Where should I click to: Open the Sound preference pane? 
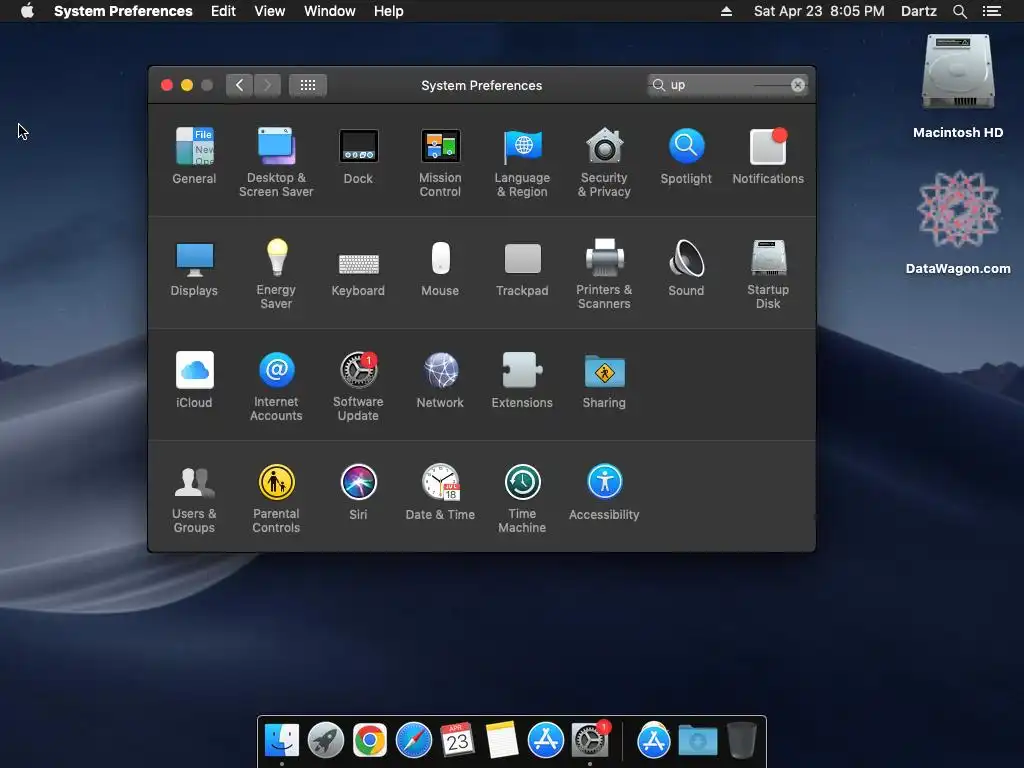click(686, 268)
